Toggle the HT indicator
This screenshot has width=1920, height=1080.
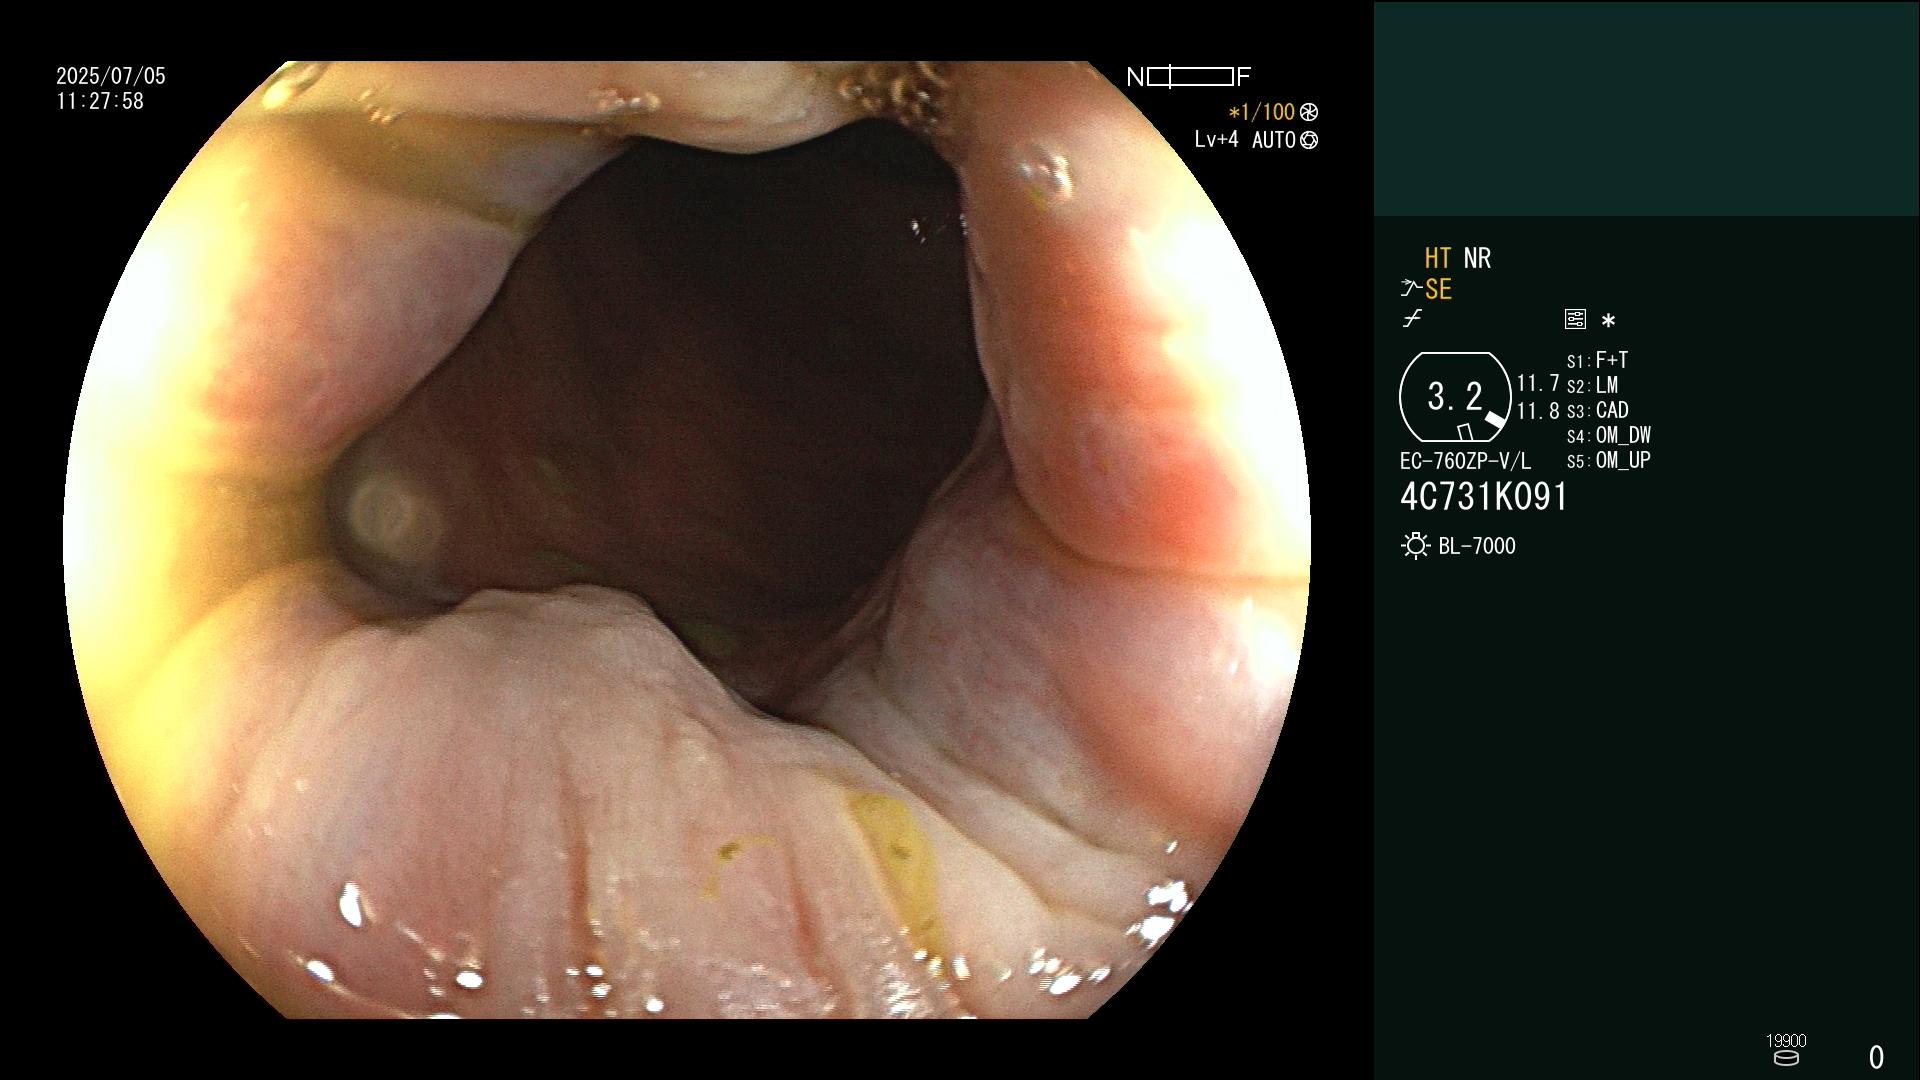tap(1438, 259)
